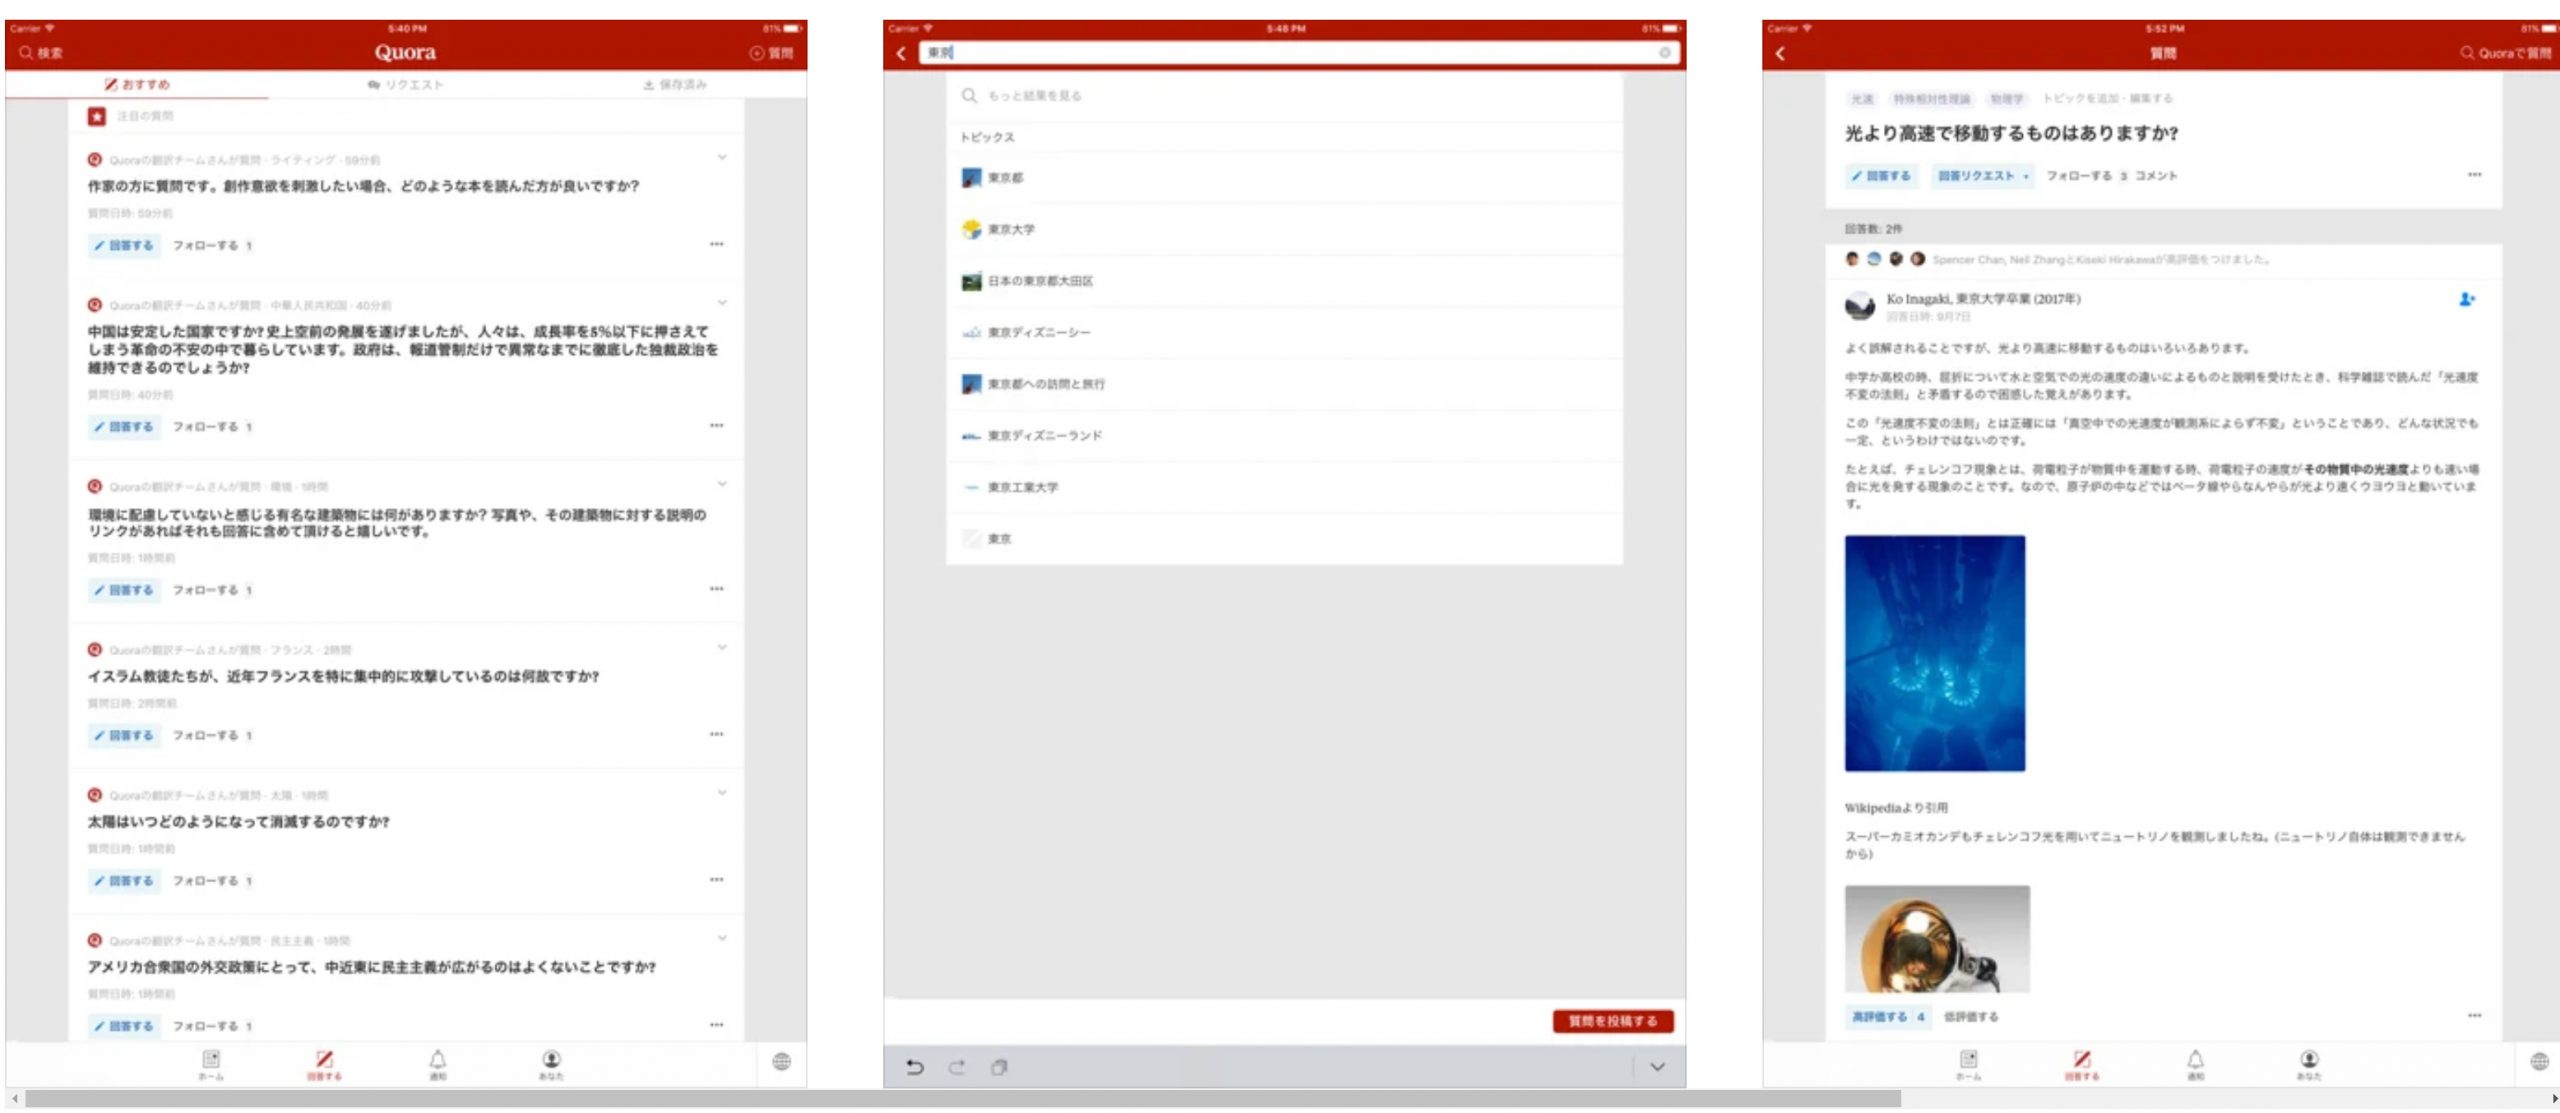Expand chevron on the first question card
Viewport: 2560px width, 1113px height.
click(722, 158)
